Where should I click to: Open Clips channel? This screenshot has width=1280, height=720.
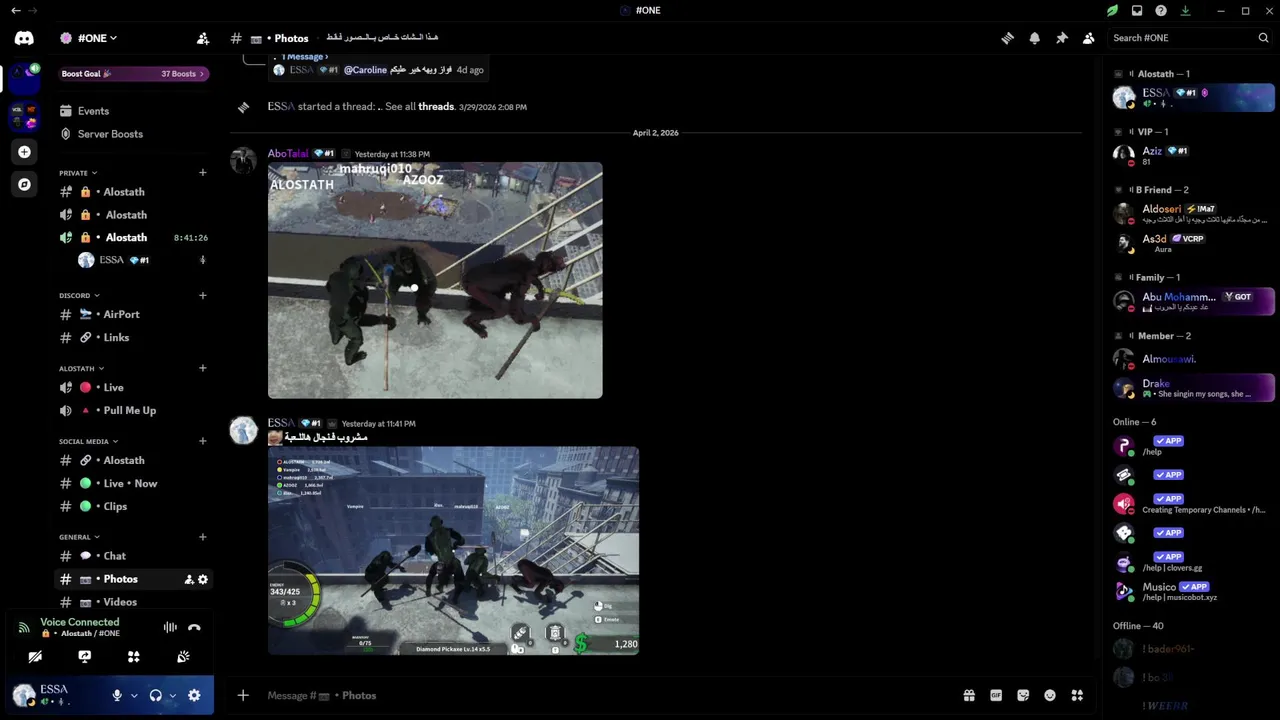click(133, 506)
